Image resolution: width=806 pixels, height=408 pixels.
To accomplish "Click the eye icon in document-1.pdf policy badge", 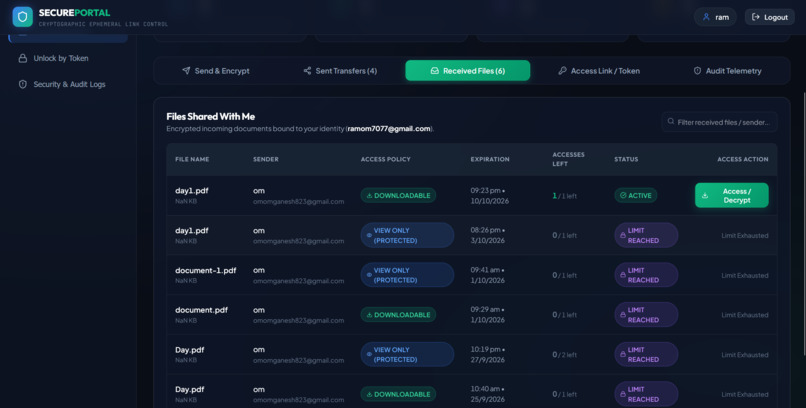I will coord(369,275).
